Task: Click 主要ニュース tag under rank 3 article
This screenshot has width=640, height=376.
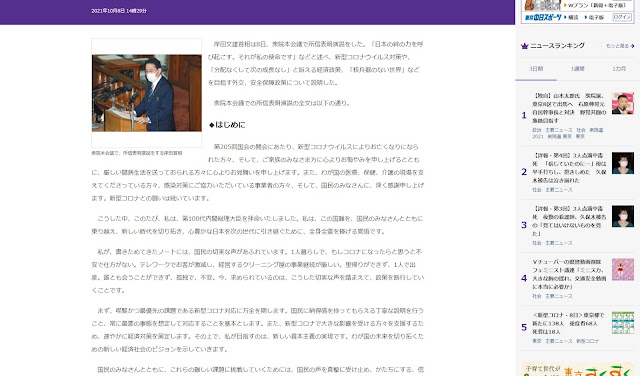Action: click(559, 243)
